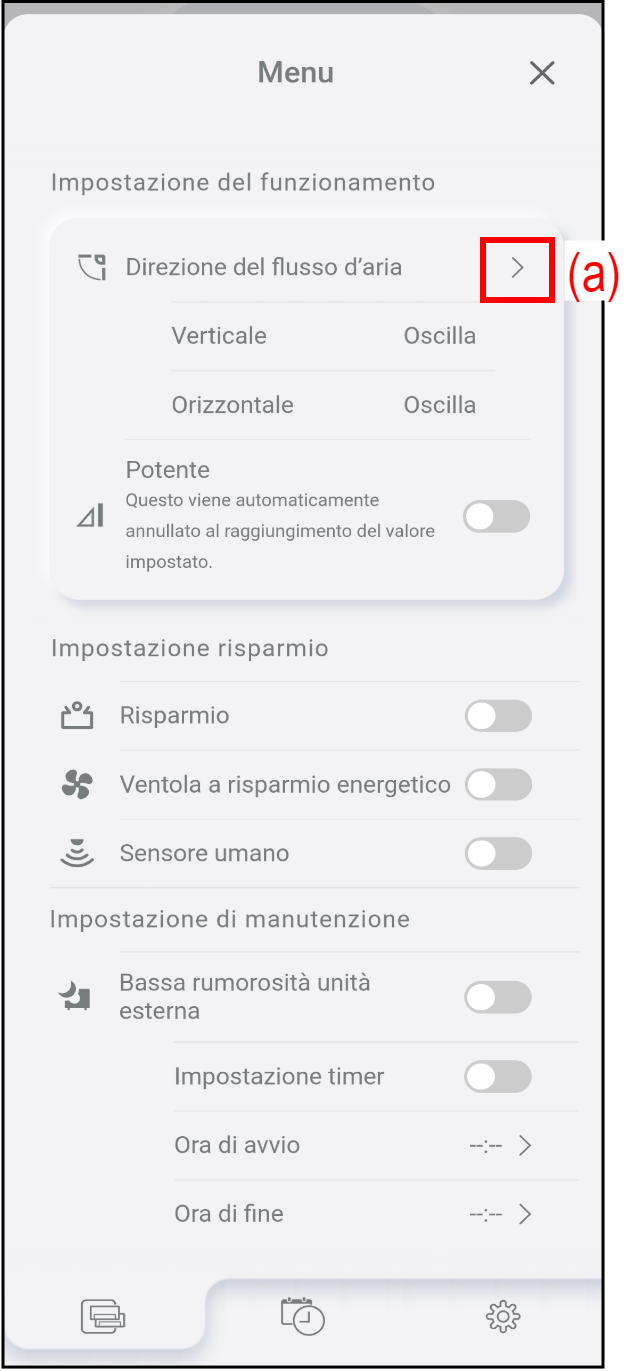The width and height of the screenshot is (628, 1371).
Task: Click the Risparmio economy icon
Action: [77, 716]
